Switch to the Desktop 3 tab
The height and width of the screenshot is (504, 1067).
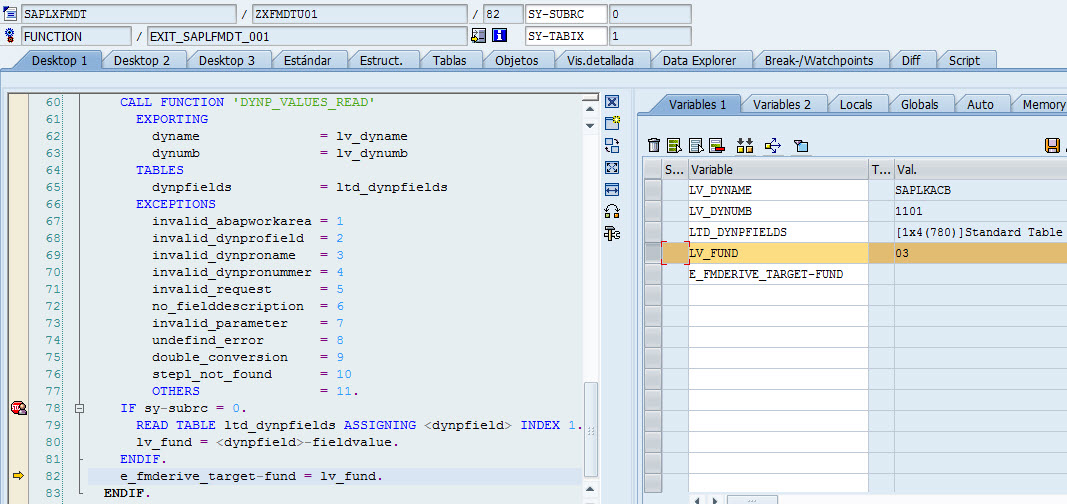[227, 61]
